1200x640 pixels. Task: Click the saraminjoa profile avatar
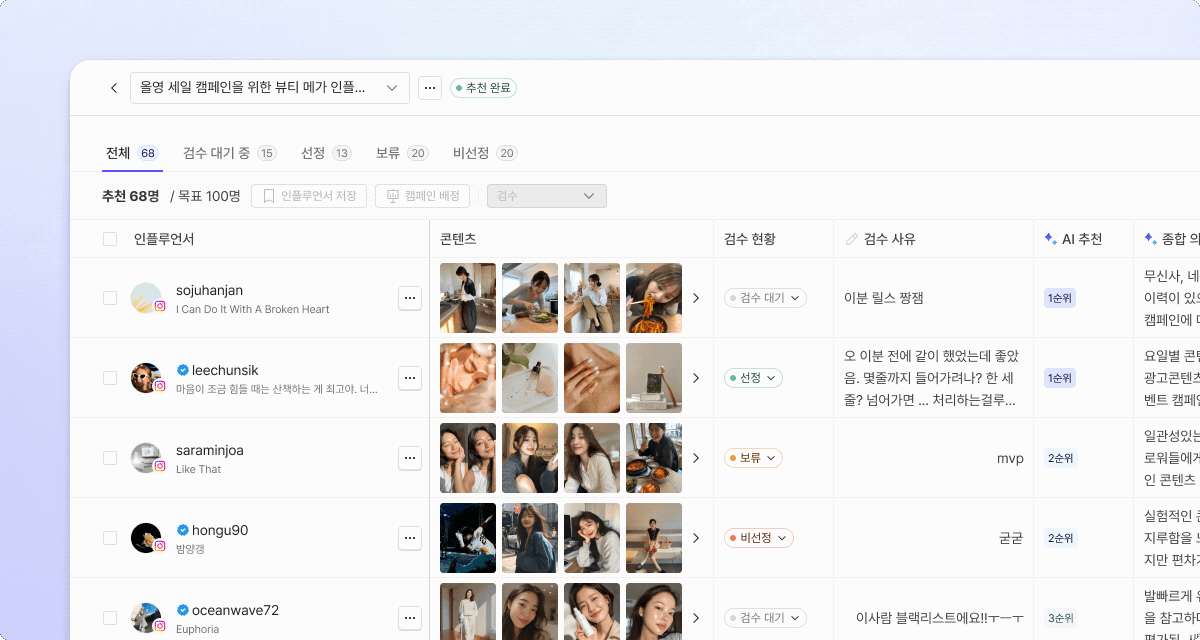(146, 458)
